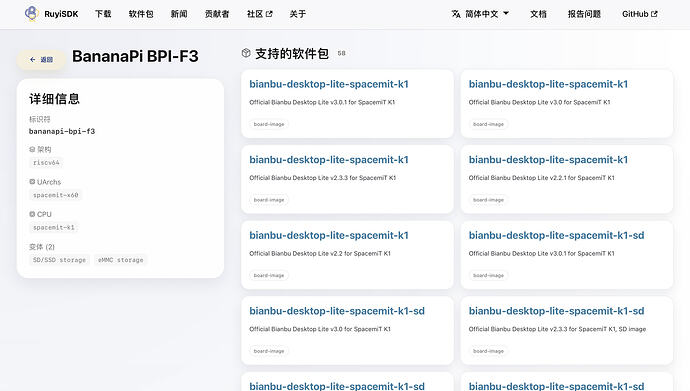
Task: Open the 报告问题 link
Action: pyautogui.click(x=584, y=14)
